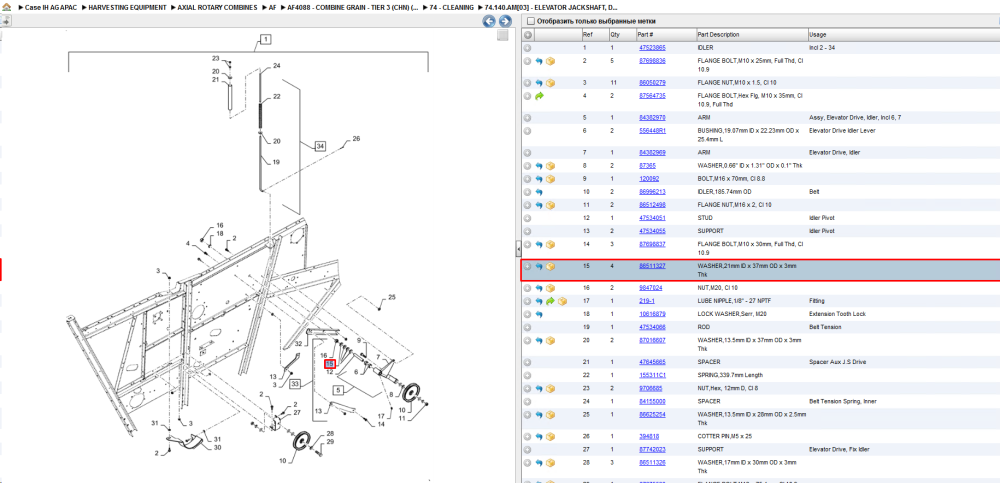The width and height of the screenshot is (1000, 483).
Task: Go to the previous diagram with the left arrow
Action: [489, 21]
